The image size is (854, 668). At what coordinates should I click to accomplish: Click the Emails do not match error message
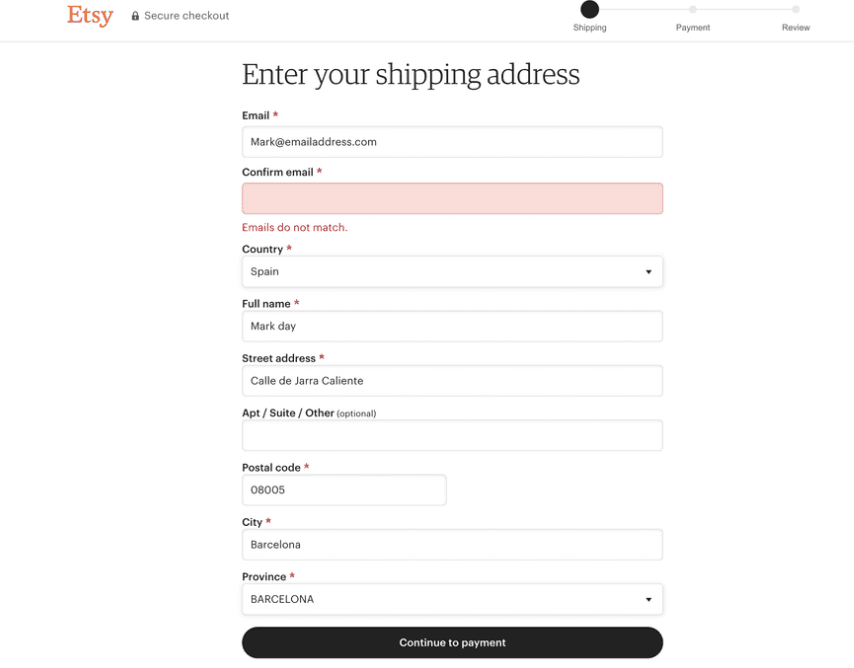click(294, 227)
